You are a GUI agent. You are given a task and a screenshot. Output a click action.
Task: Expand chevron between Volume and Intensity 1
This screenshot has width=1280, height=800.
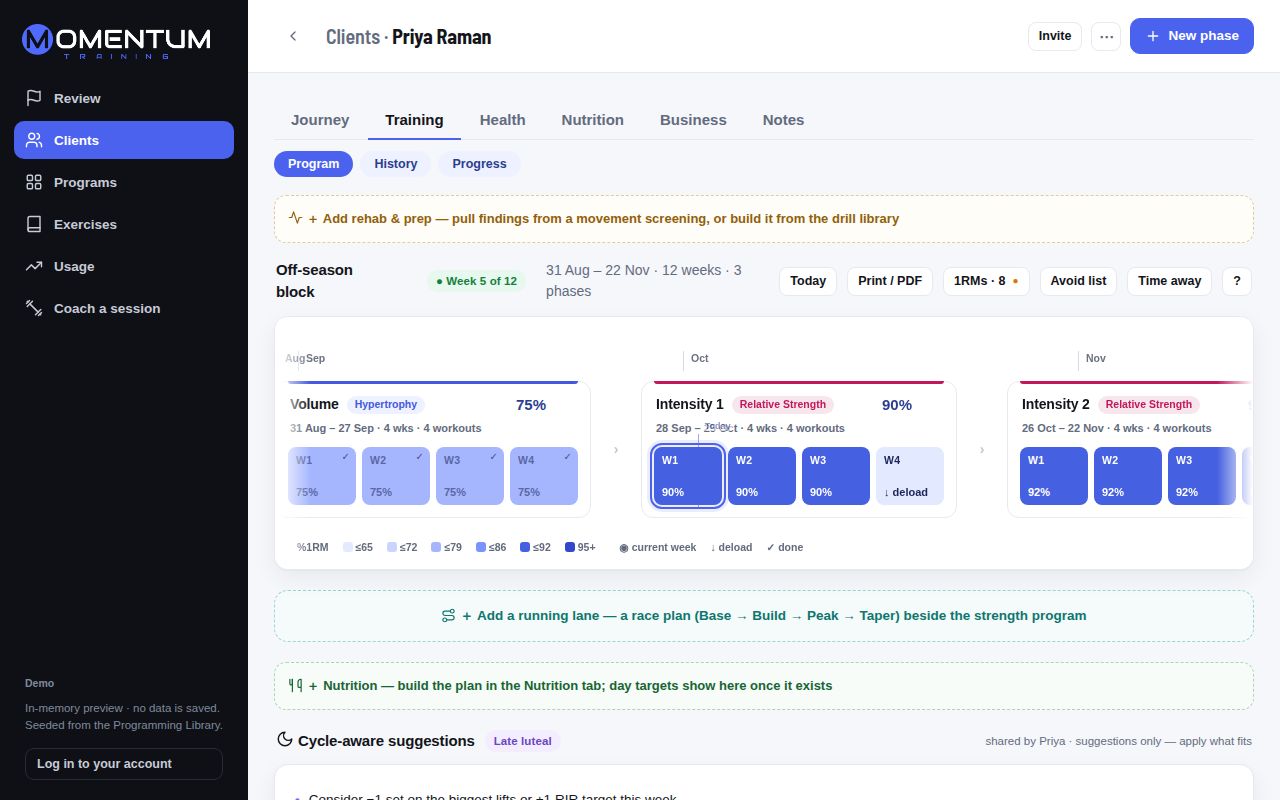pyautogui.click(x=616, y=450)
